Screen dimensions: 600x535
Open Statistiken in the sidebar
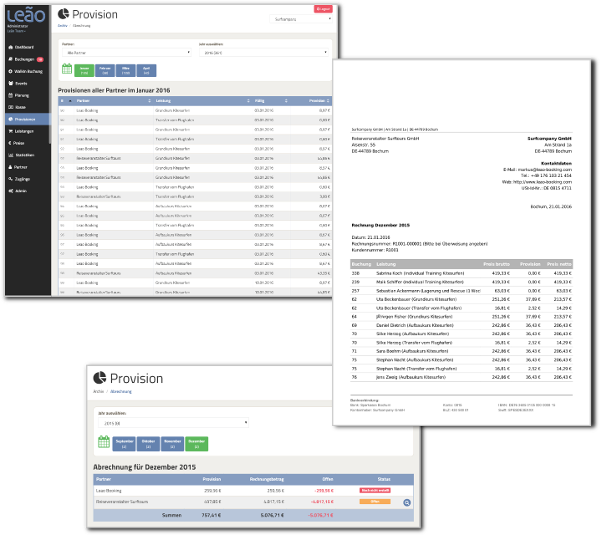click(x=26, y=154)
